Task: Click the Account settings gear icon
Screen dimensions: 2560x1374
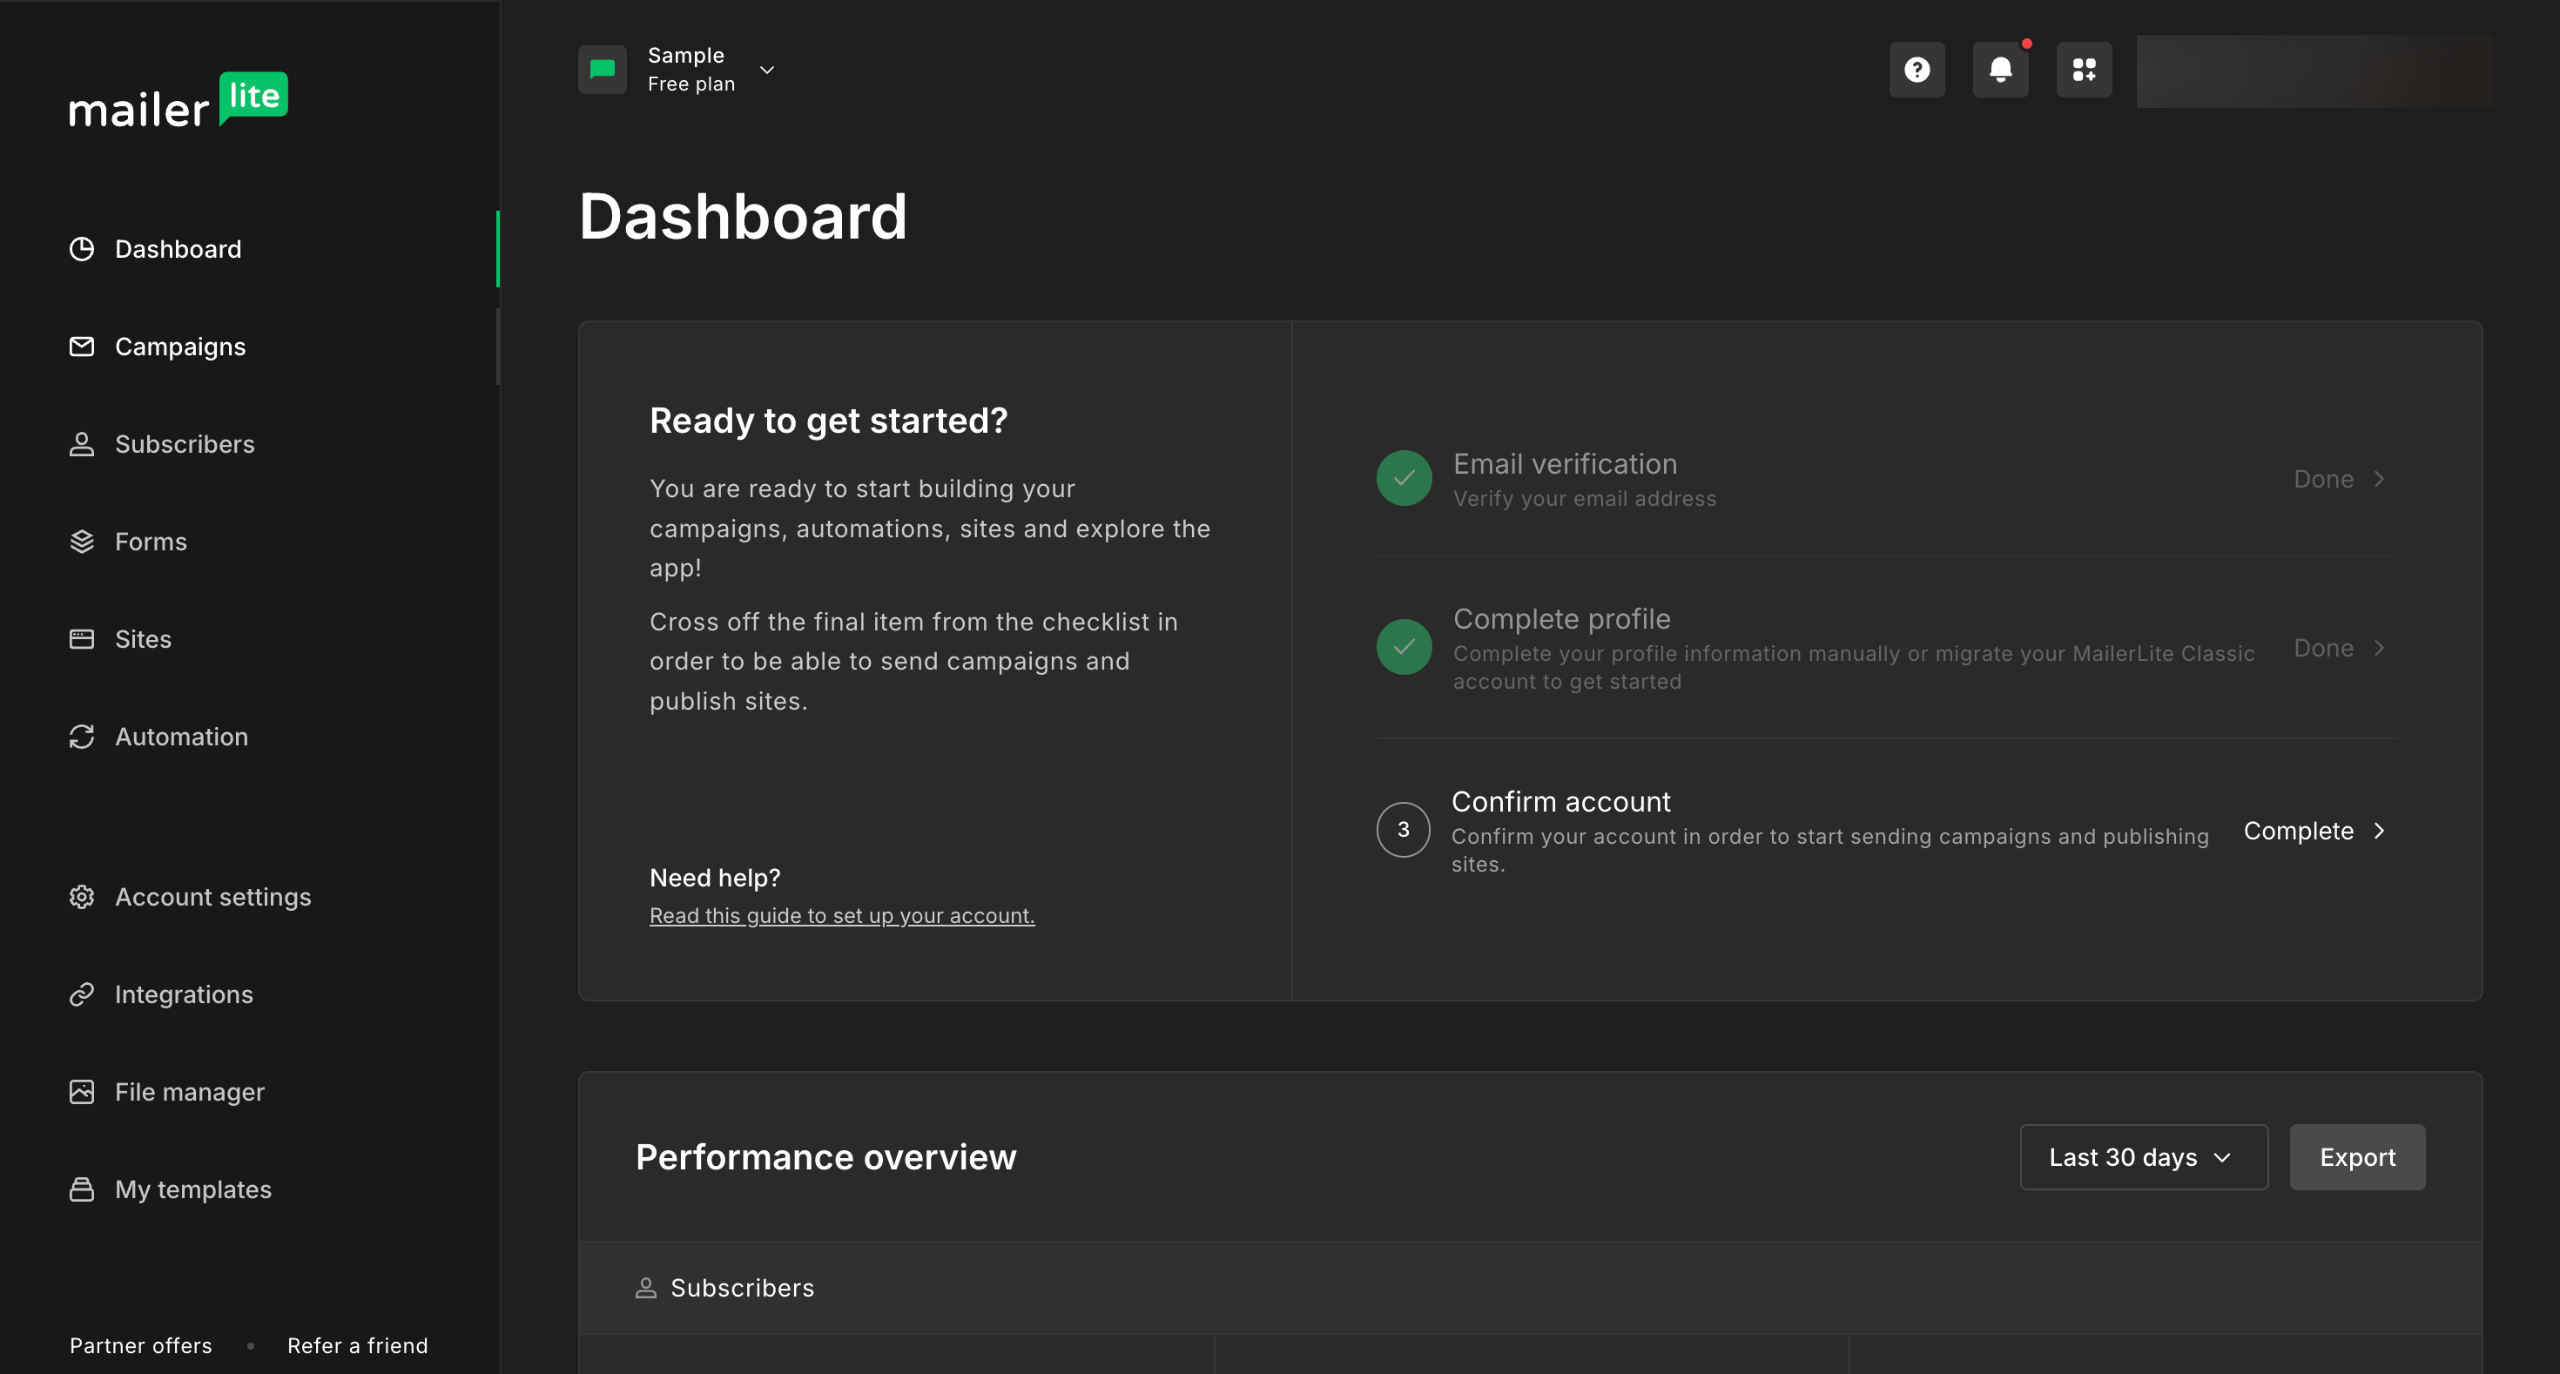Action: (82, 897)
